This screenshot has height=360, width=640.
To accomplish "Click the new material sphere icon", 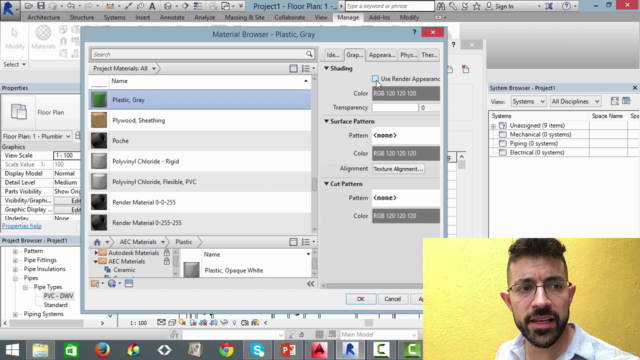I will pos(112,283).
